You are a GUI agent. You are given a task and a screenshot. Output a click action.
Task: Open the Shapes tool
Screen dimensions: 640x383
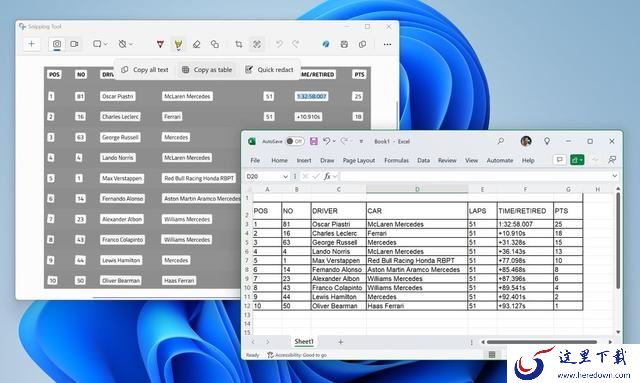click(x=215, y=44)
